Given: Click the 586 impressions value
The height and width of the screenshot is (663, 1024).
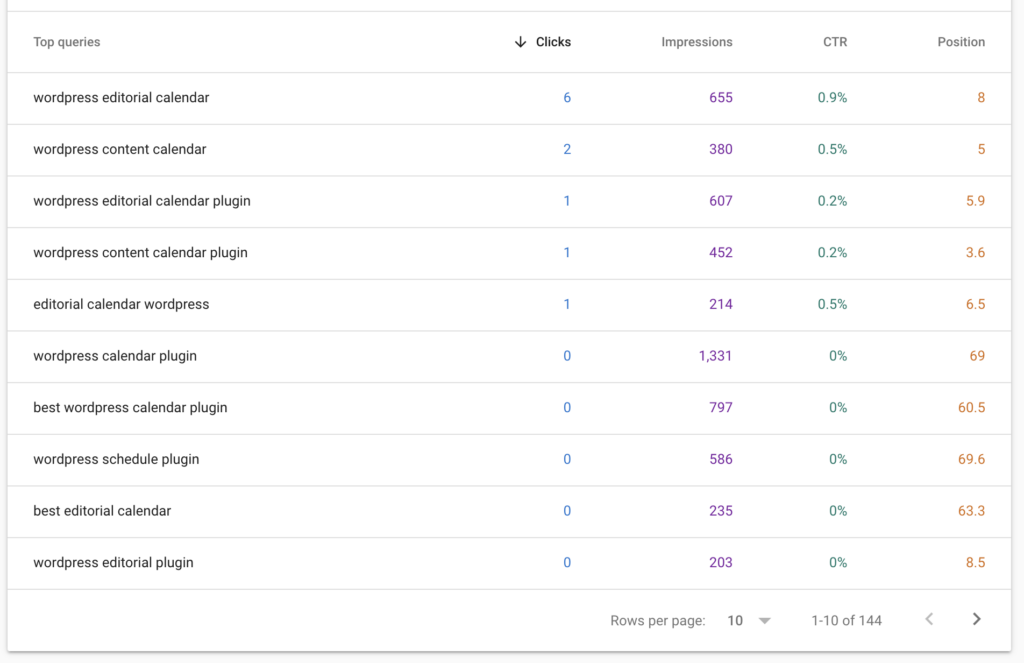Looking at the screenshot, I should point(721,459).
